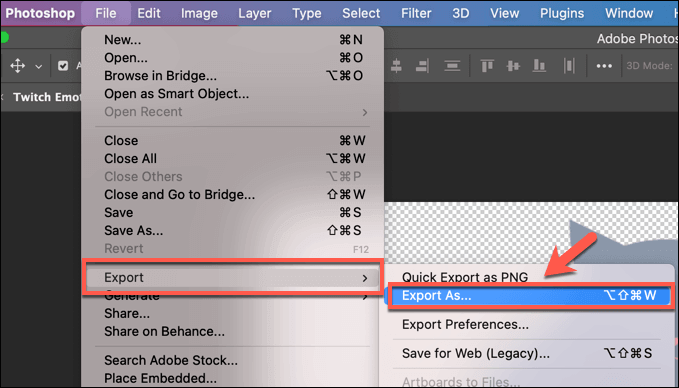Switch to the Twitch Emote document tab
679x388 pixels.
[46, 97]
